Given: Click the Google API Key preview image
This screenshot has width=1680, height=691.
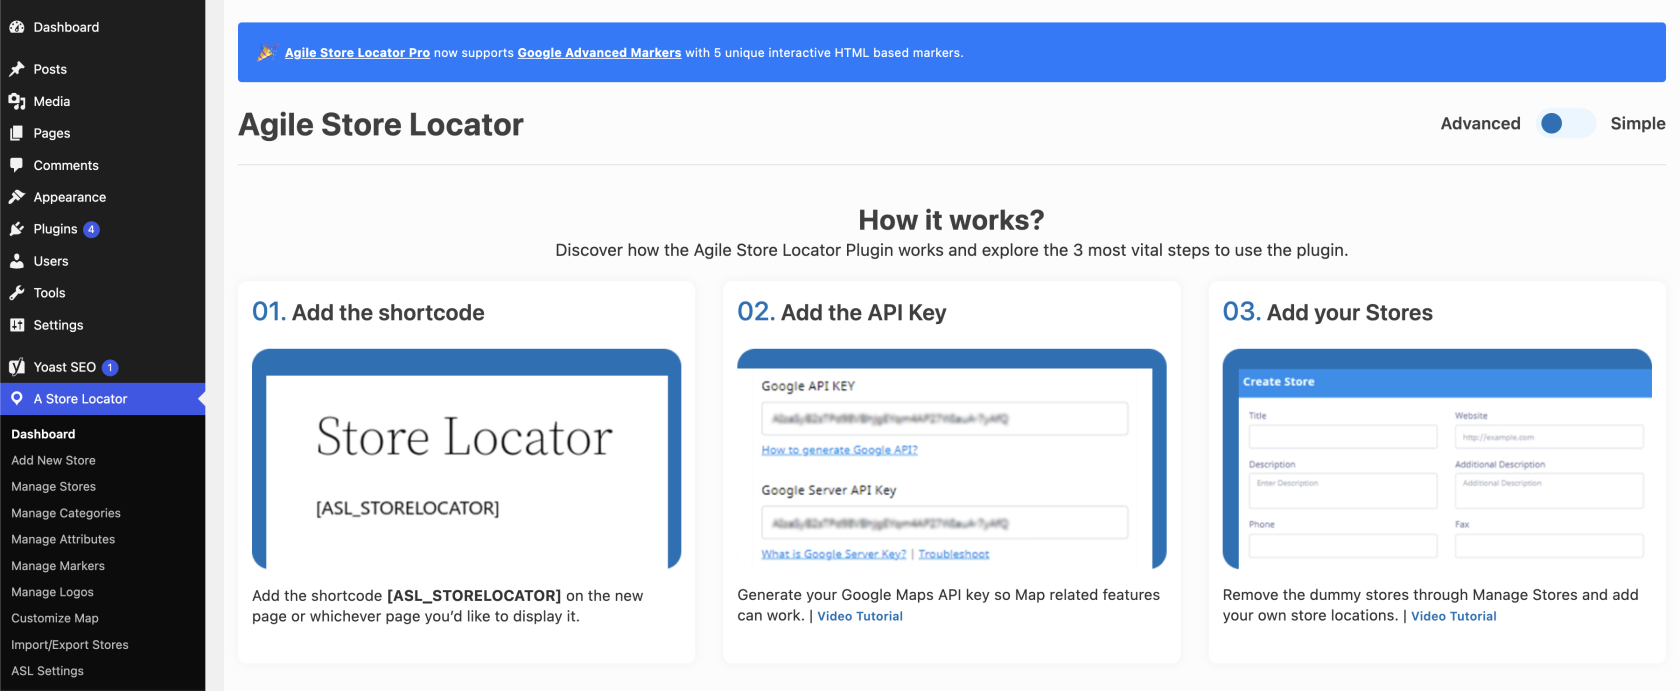Looking at the screenshot, I should pyautogui.click(x=952, y=459).
